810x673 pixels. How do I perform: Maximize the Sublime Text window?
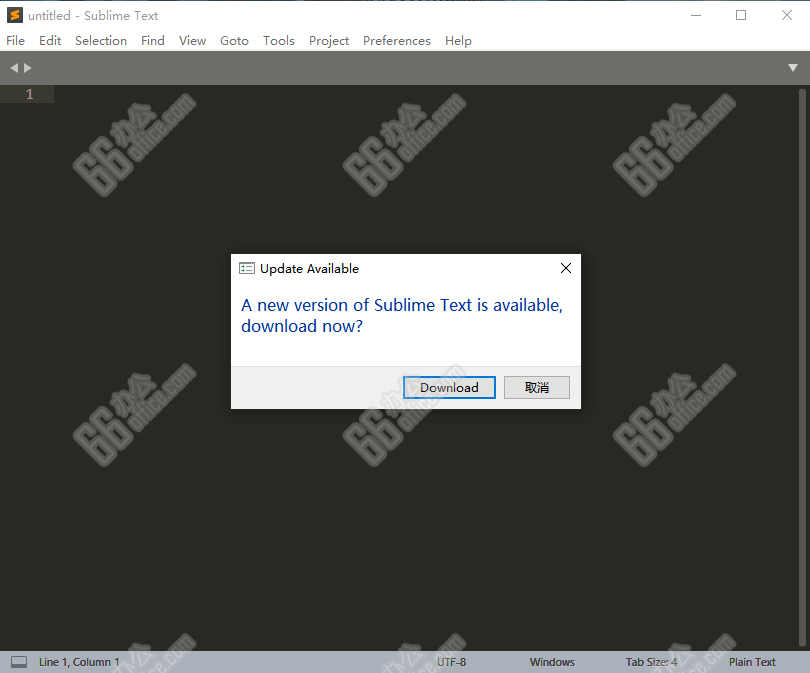(x=741, y=15)
